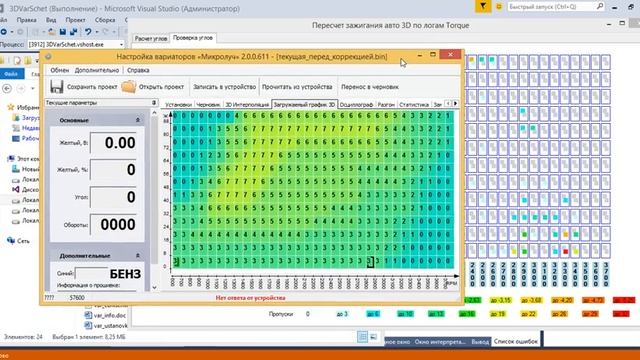Open the Список ошибок tab
The width and height of the screenshot is (640, 360).
click(516, 341)
